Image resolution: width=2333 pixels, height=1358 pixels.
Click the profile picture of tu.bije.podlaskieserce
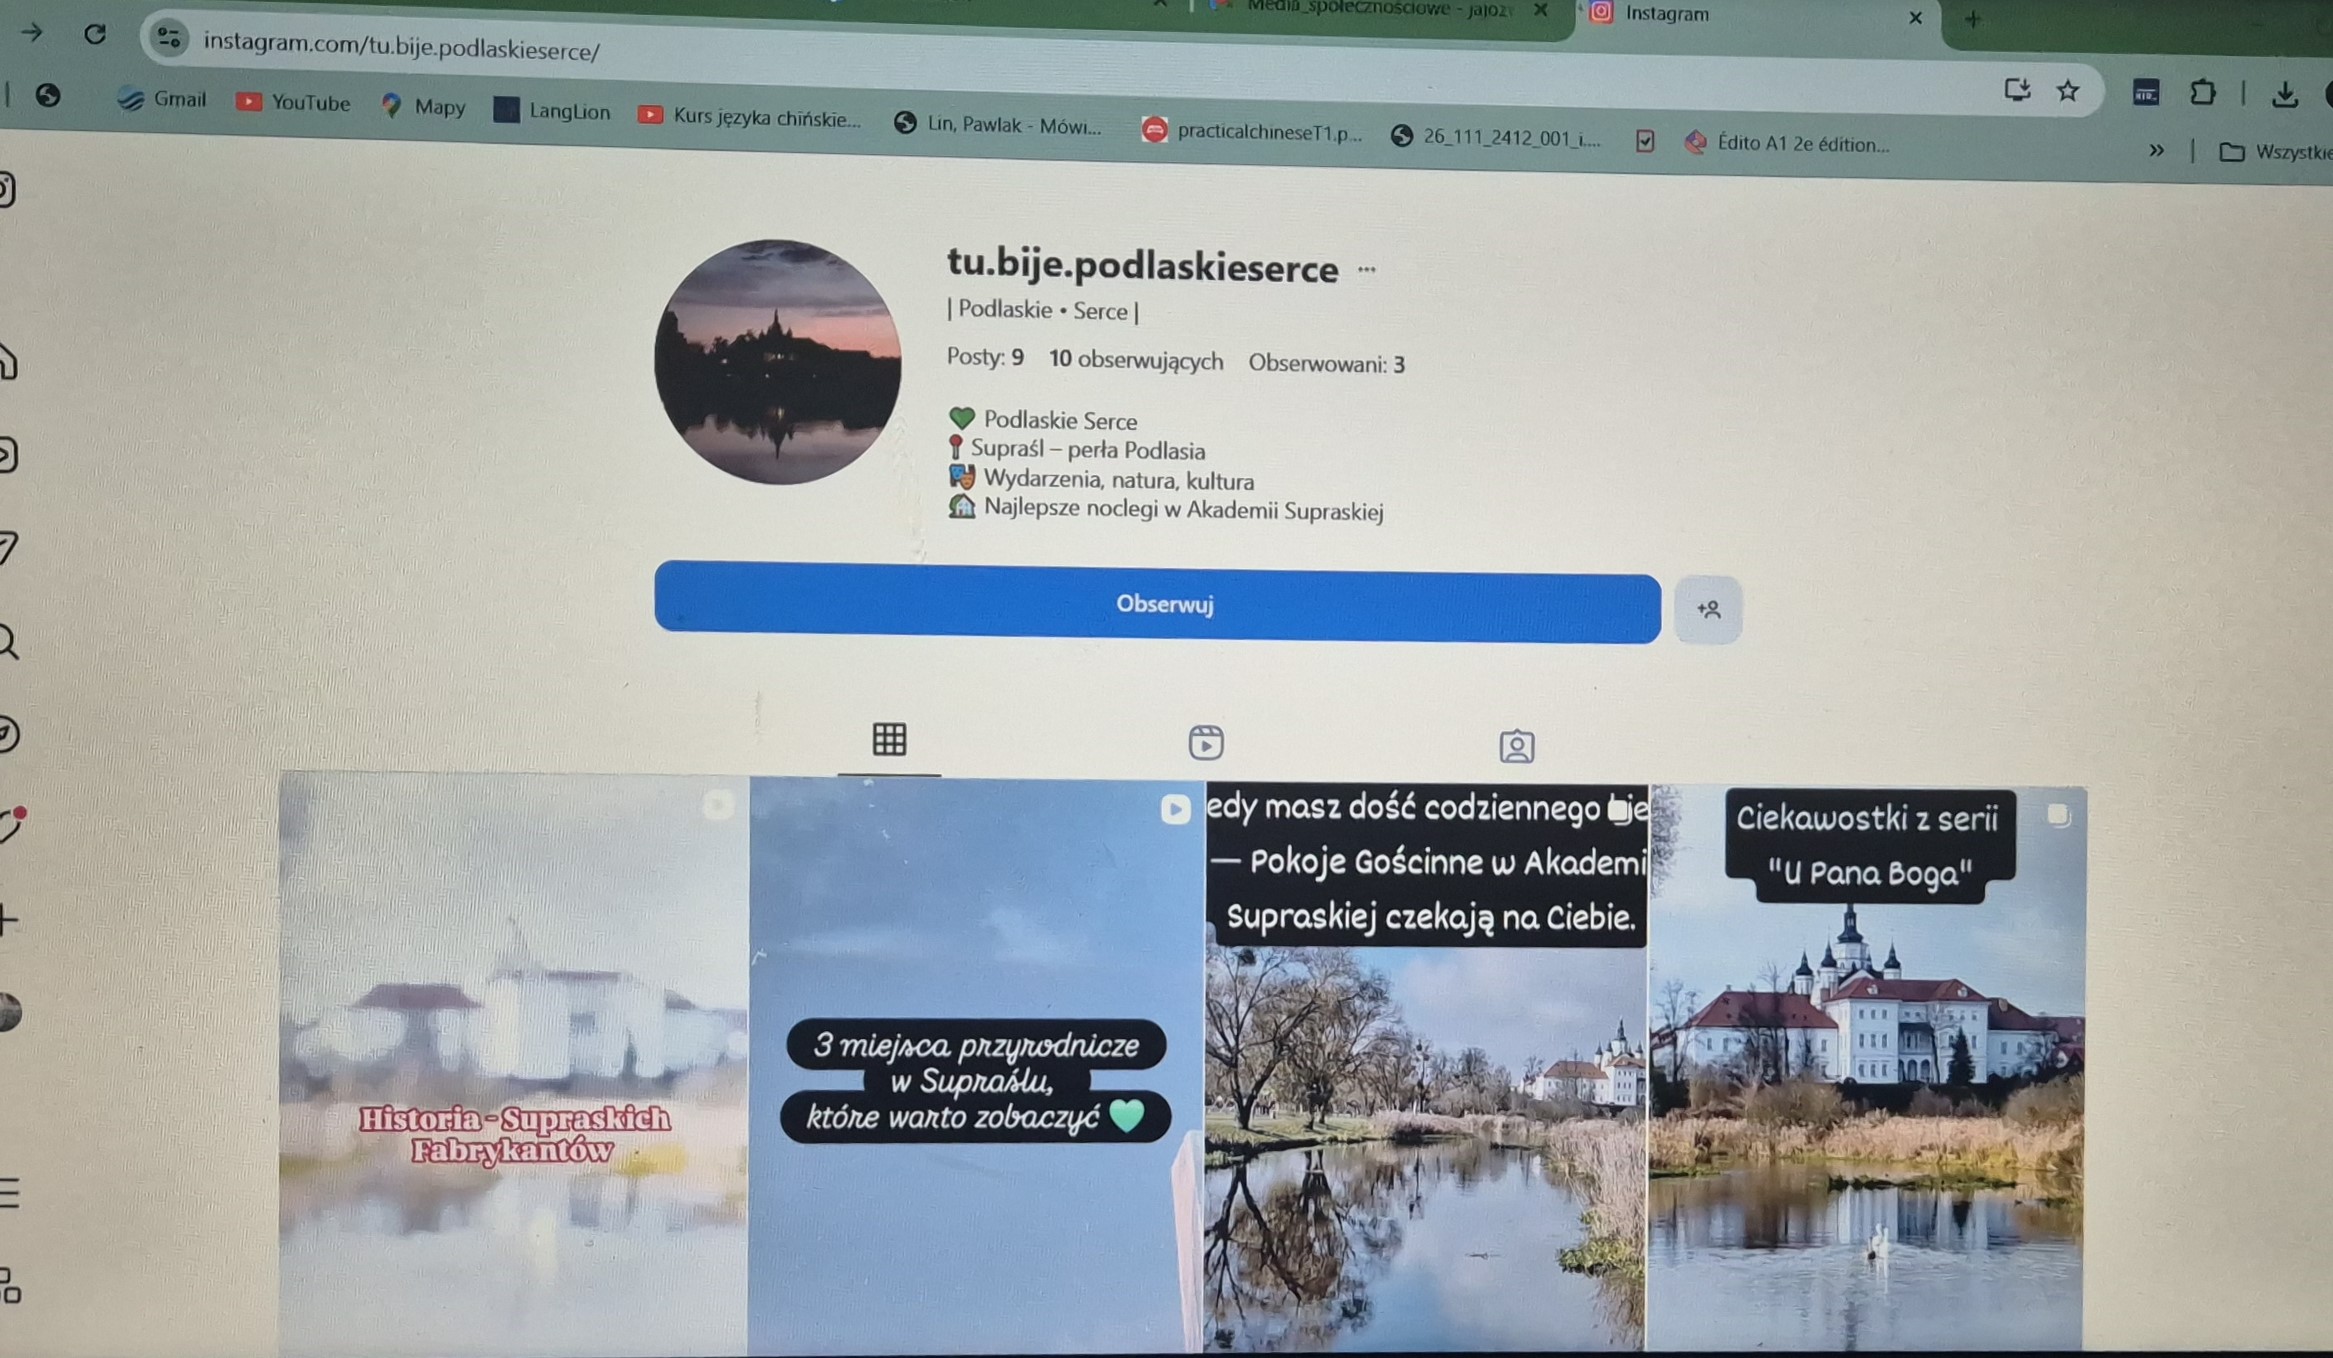(x=777, y=362)
